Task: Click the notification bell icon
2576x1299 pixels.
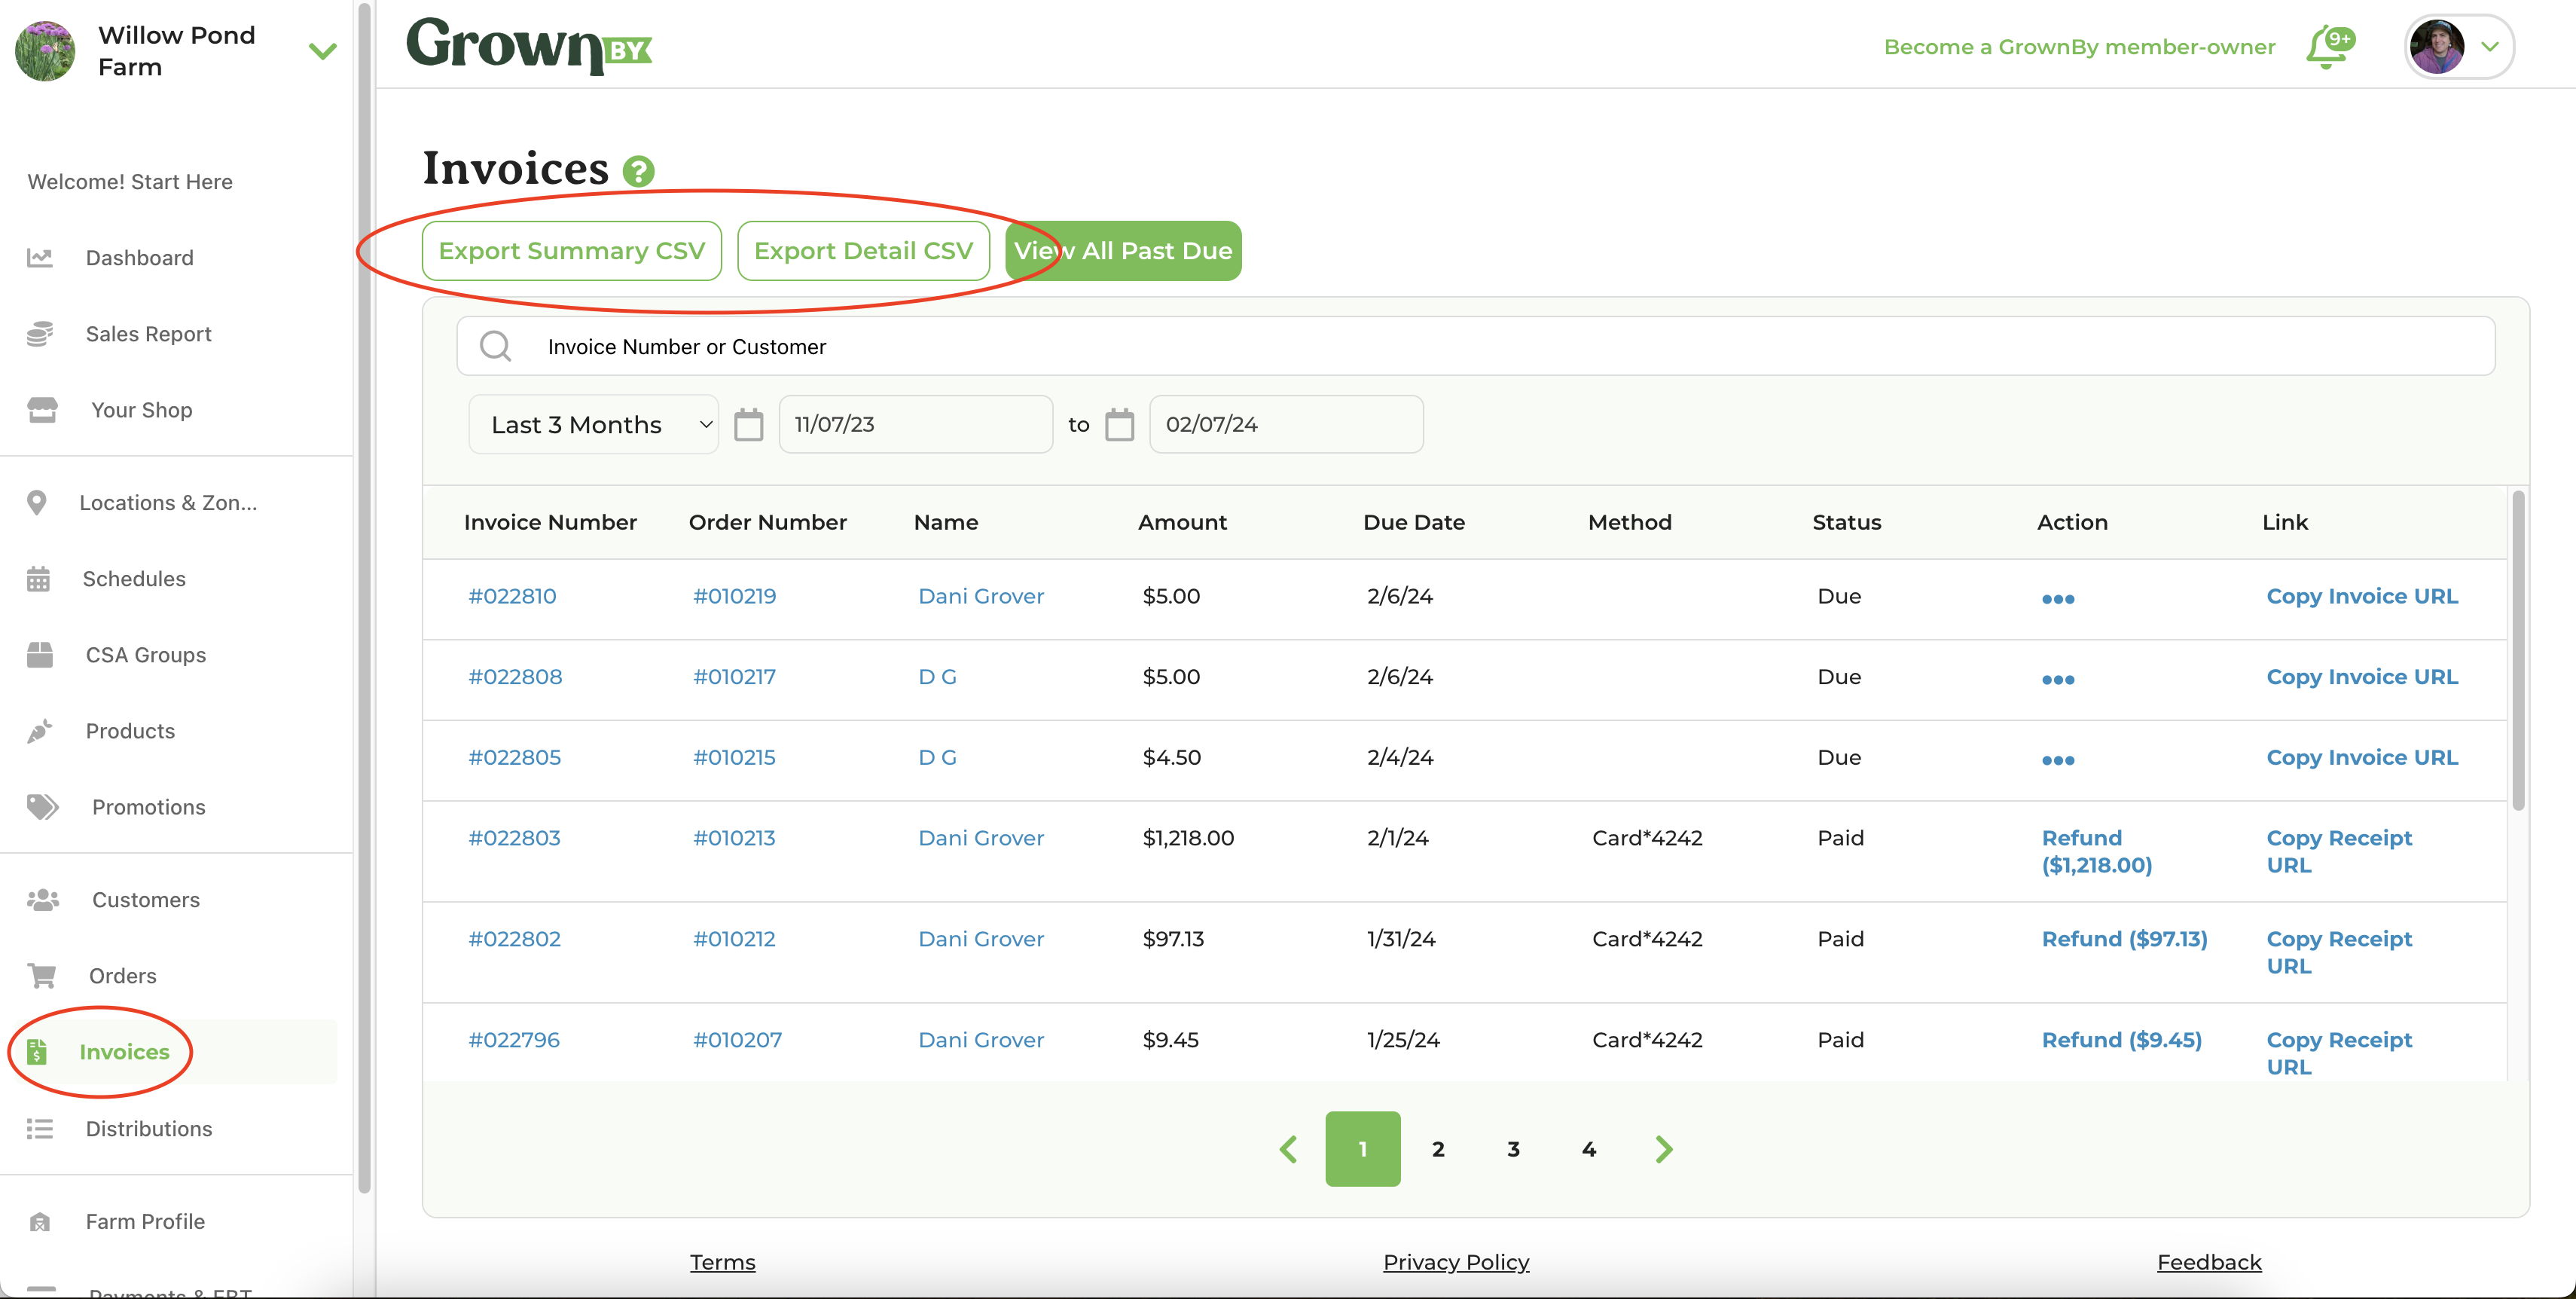Action: [x=2327, y=47]
